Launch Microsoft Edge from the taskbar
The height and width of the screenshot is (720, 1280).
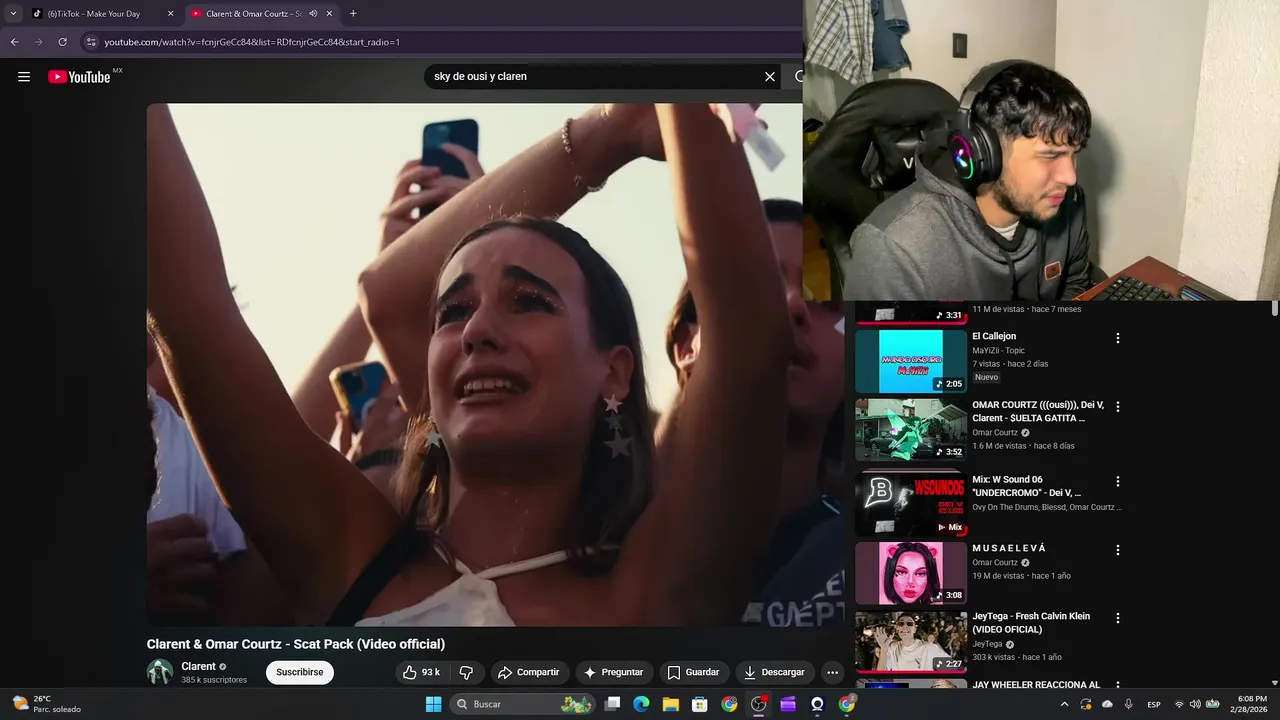tap(642, 704)
